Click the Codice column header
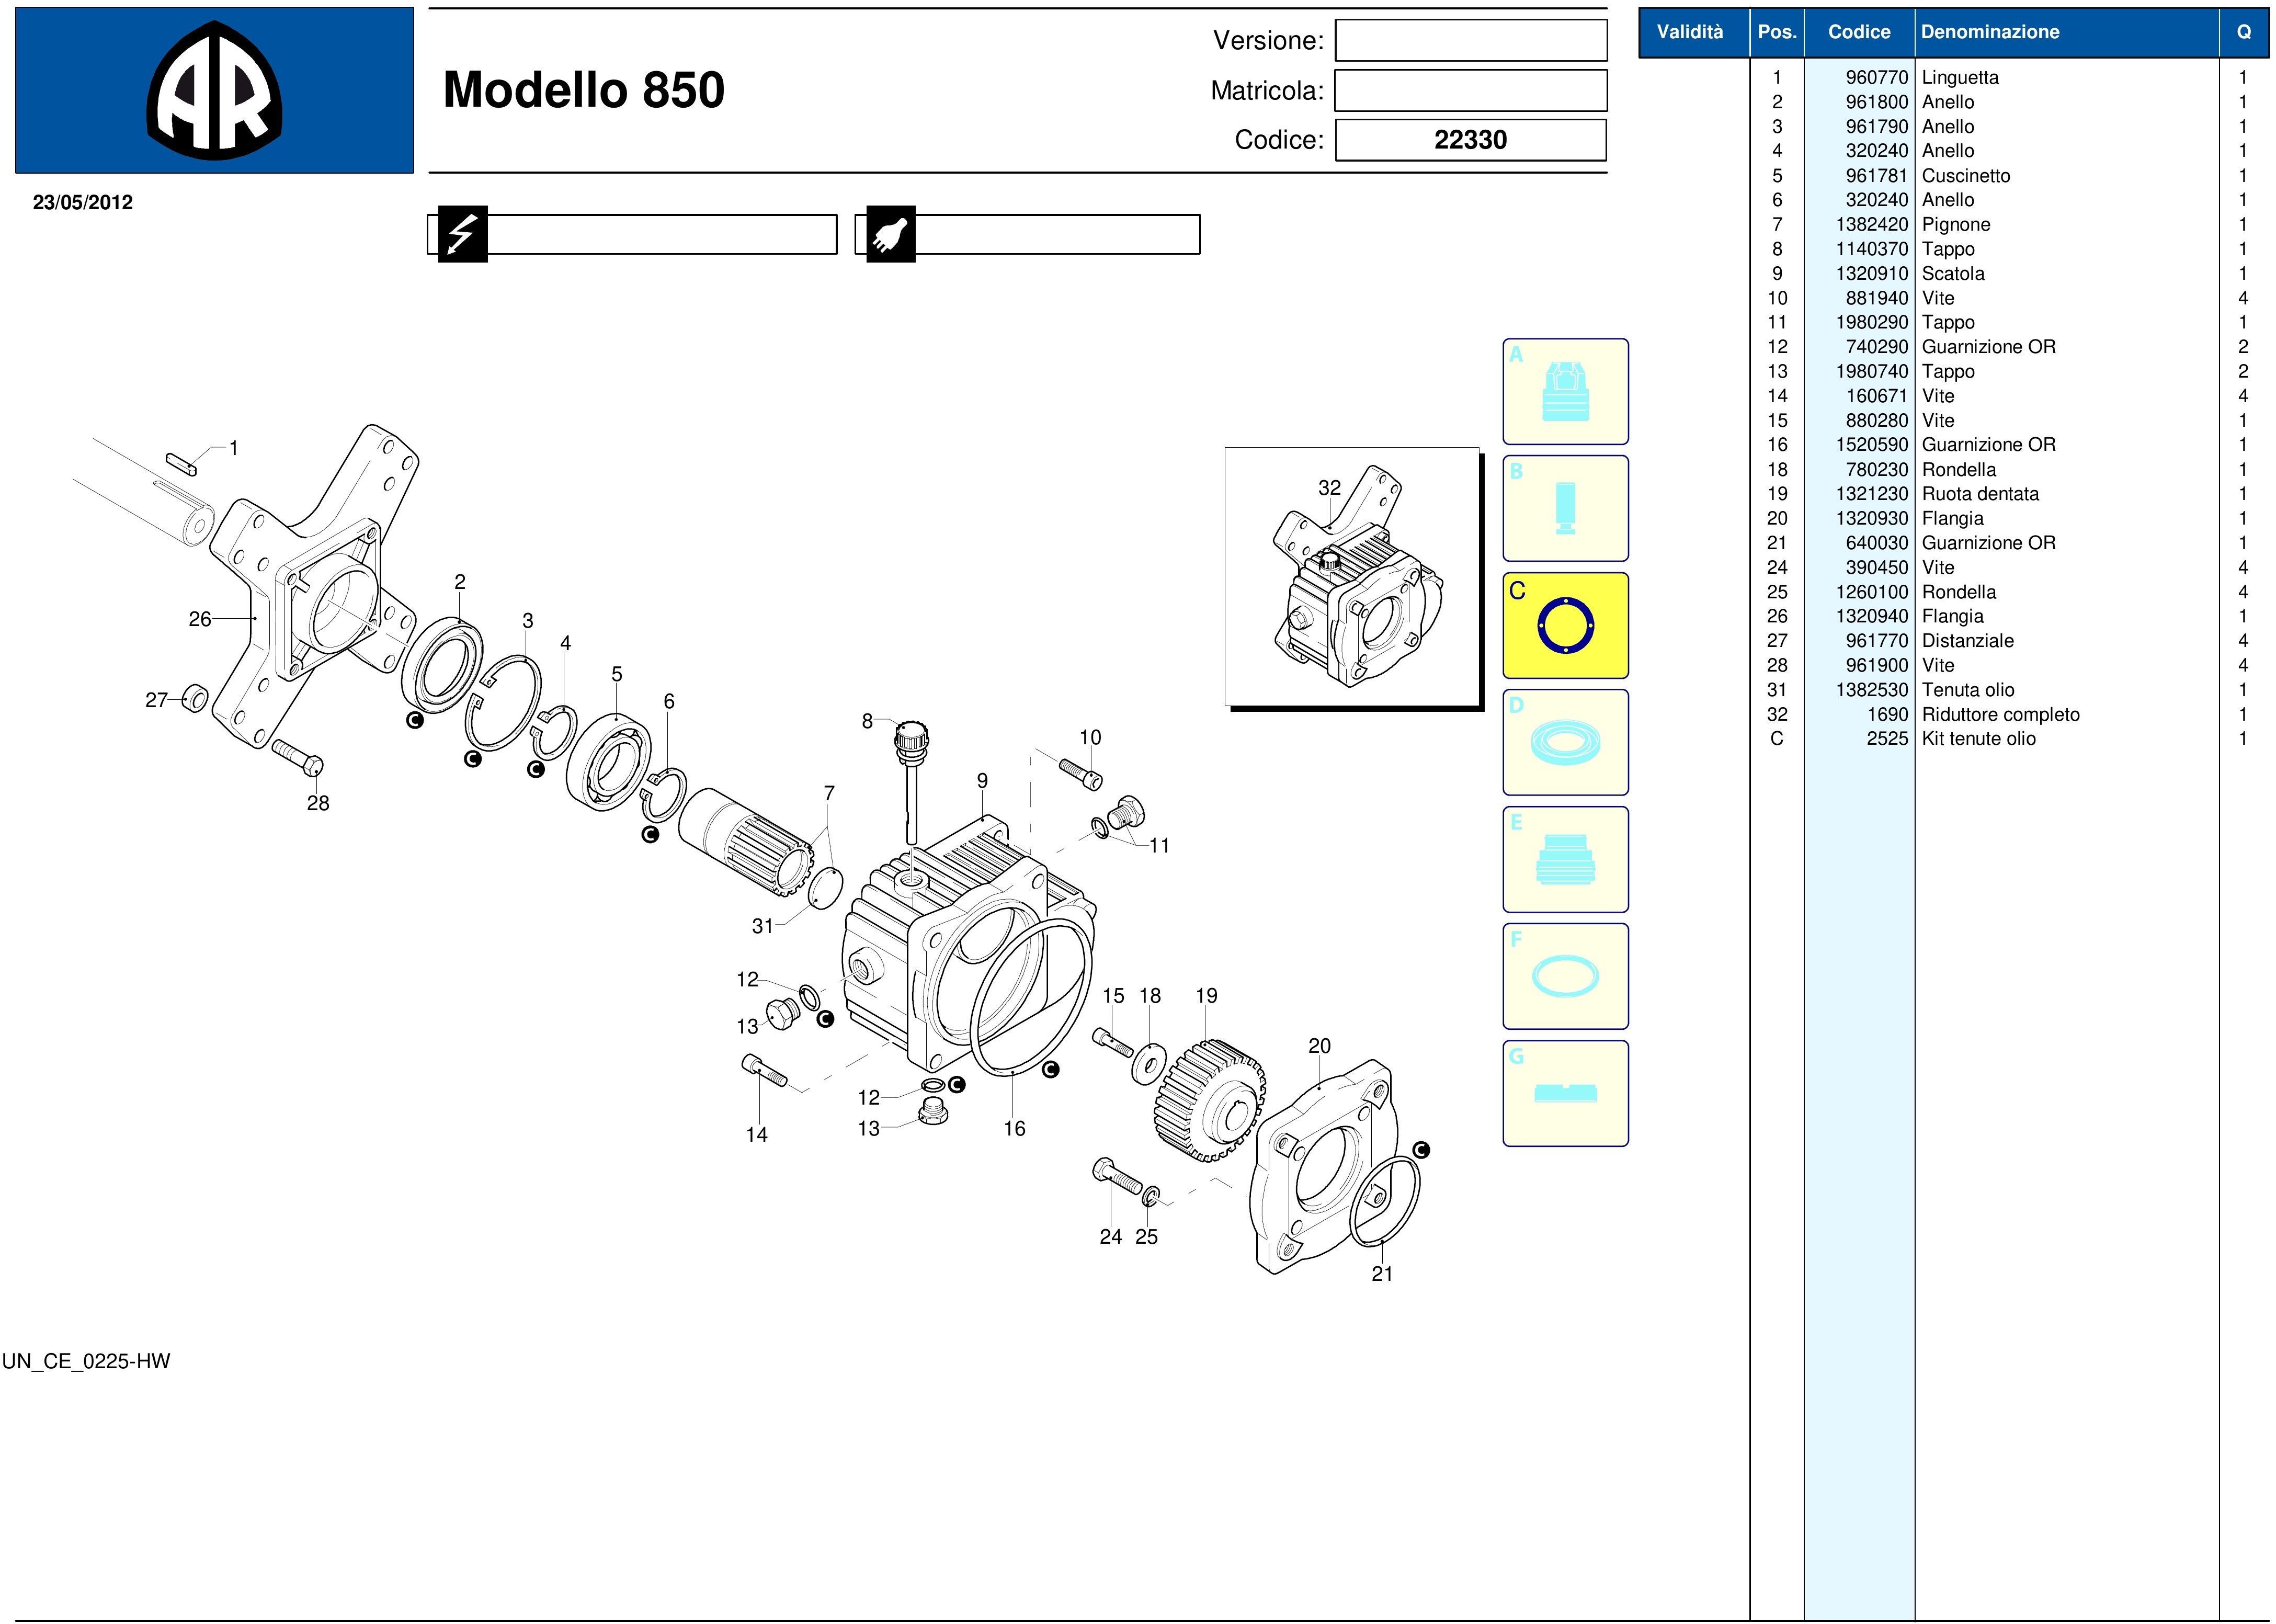2276x1624 pixels. [x=1859, y=32]
